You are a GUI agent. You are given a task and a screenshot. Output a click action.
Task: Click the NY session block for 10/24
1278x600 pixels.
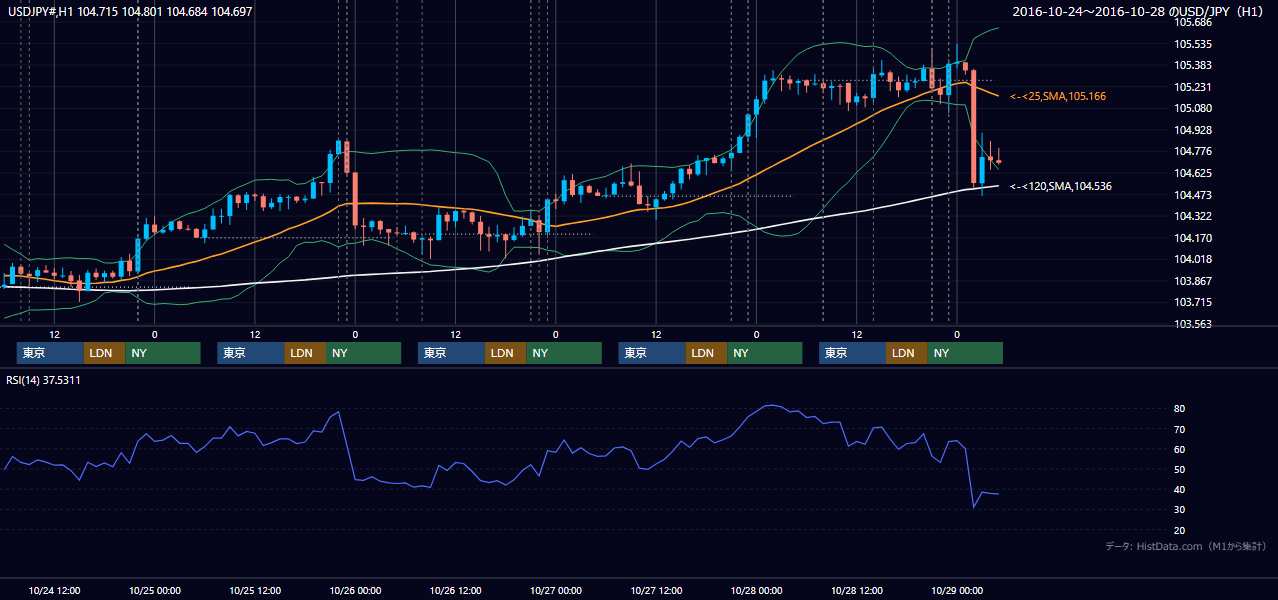(x=163, y=353)
